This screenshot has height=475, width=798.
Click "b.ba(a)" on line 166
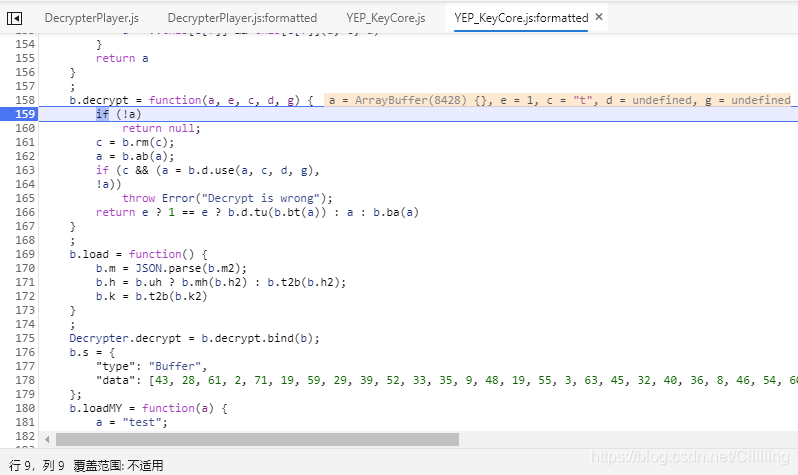[396, 212]
